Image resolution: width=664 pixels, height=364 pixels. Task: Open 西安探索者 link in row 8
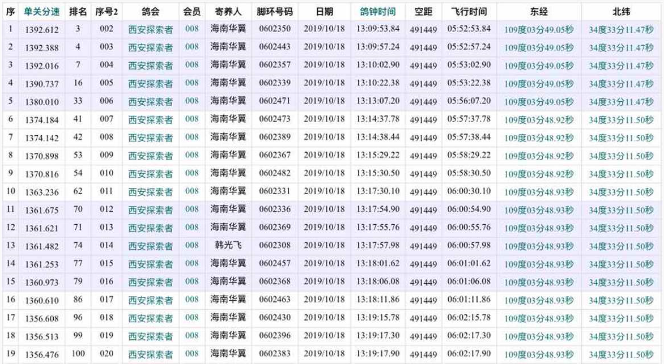pyautogui.click(x=151, y=156)
